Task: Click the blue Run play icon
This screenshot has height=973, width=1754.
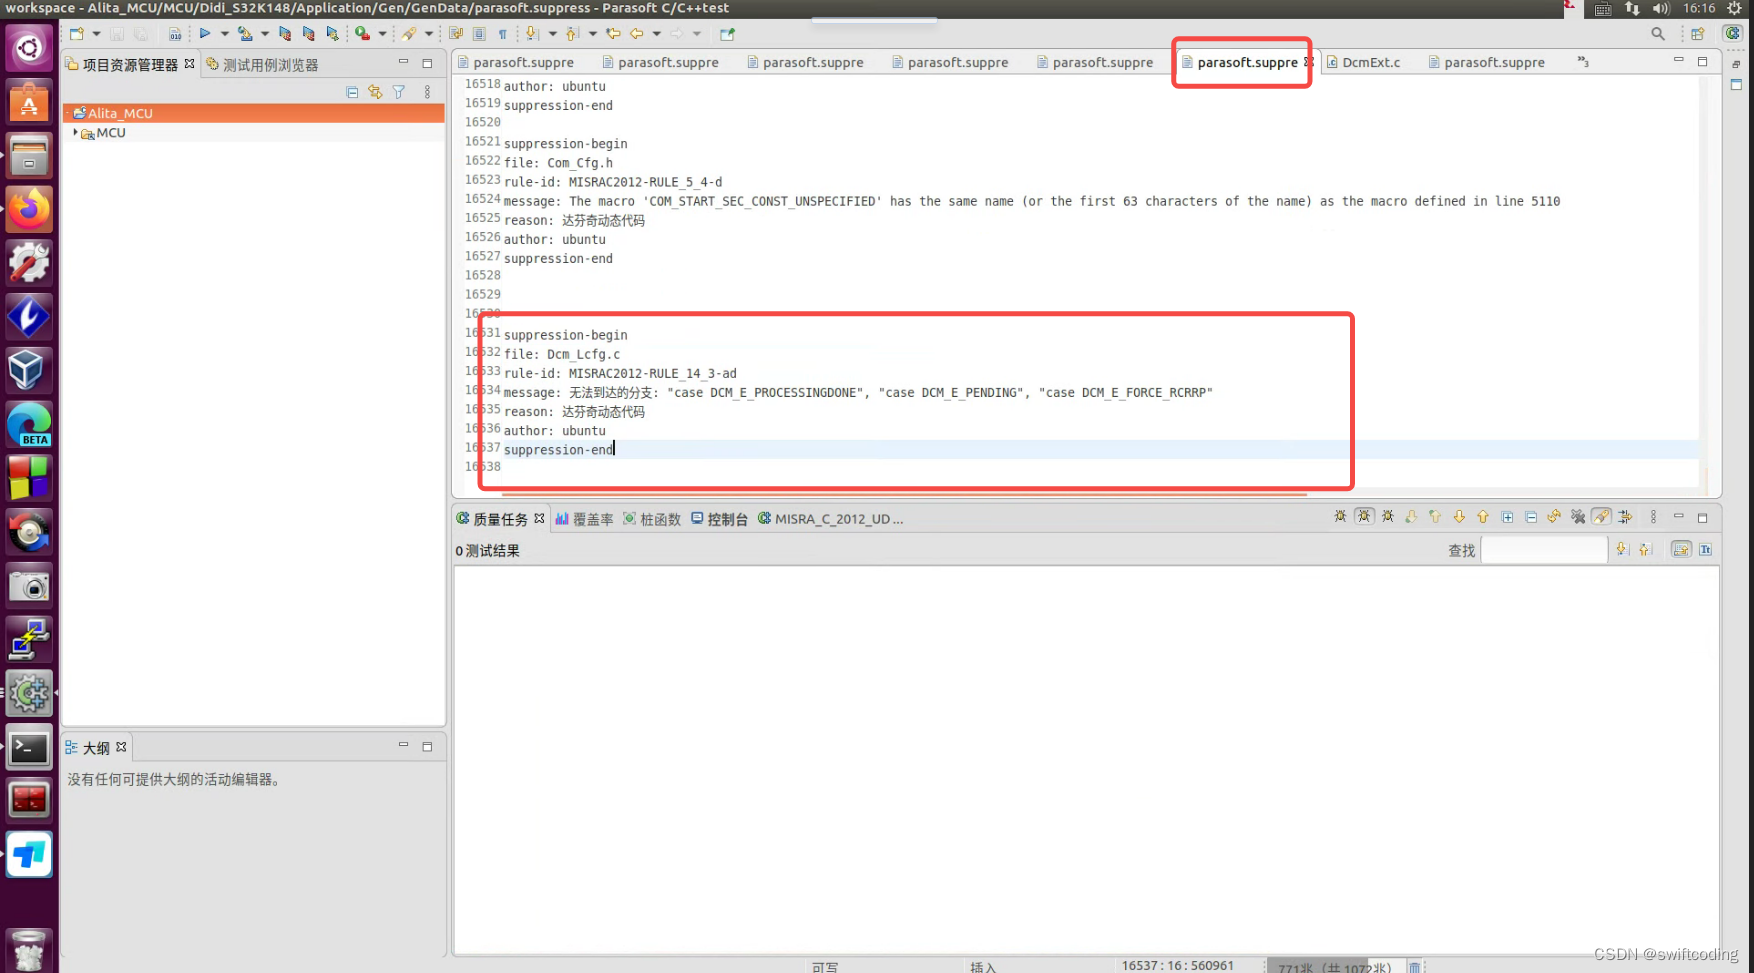Action: pos(205,34)
